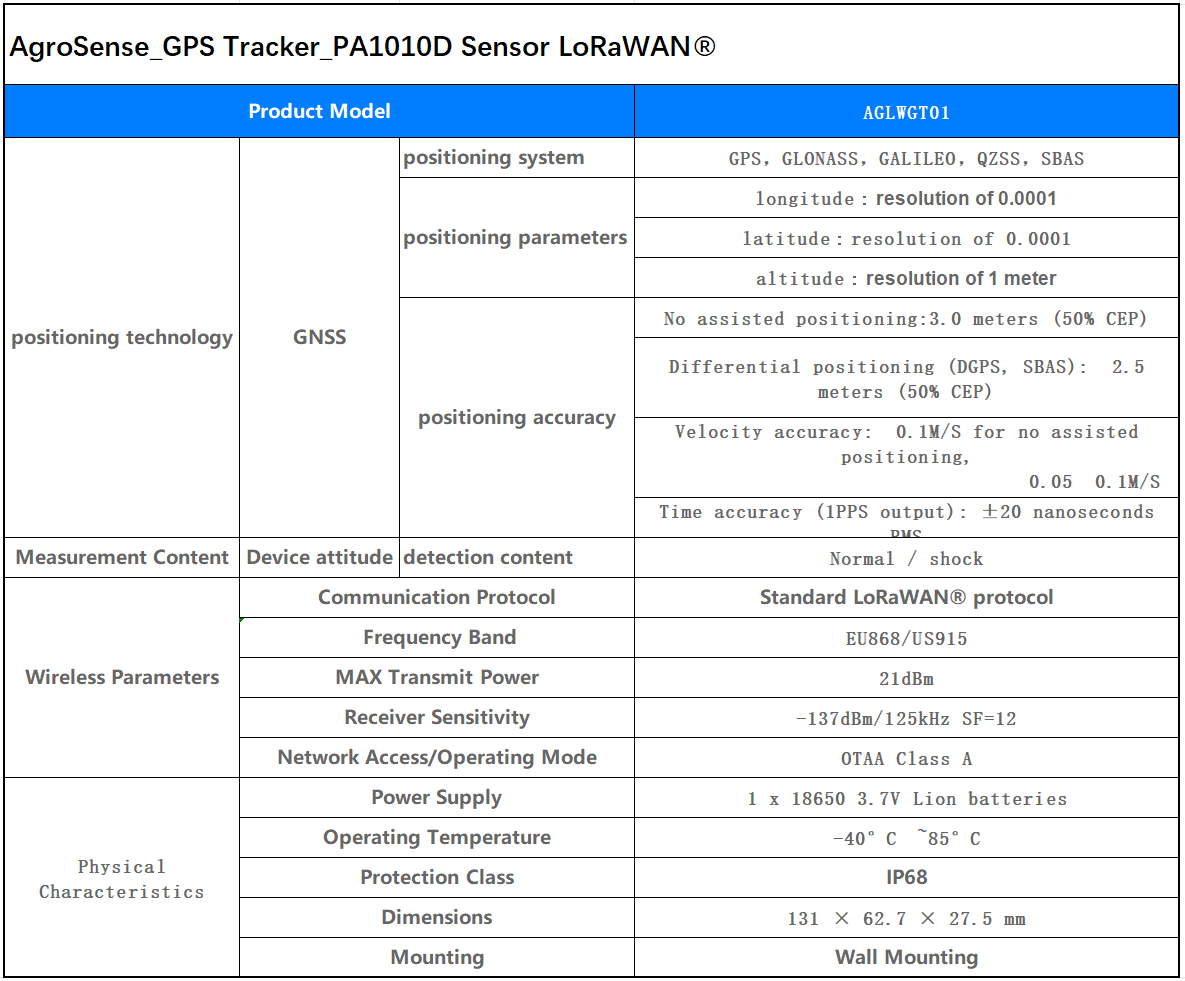This screenshot has width=1185, height=981.
Task: Select the Operating Temperature cell
Action: click(x=437, y=838)
